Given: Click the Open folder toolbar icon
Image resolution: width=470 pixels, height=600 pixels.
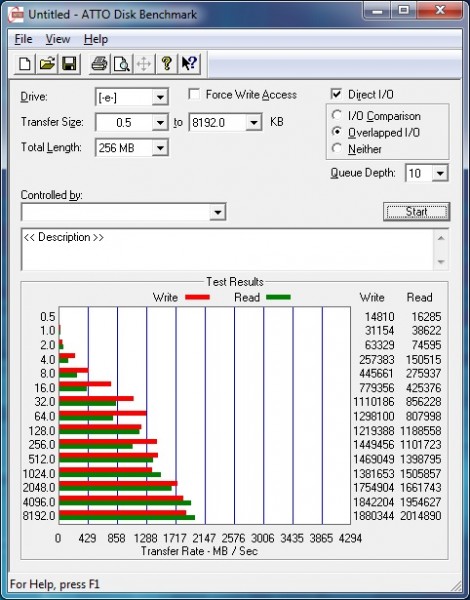Looking at the screenshot, I should (x=47, y=64).
